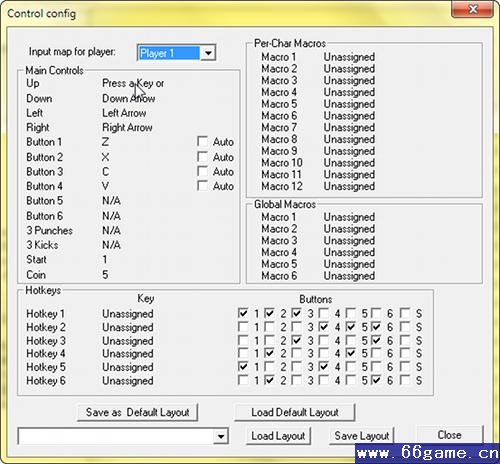Viewport: 500px width, 464px height.
Task: Click the layout name input field
Action: pos(116,436)
